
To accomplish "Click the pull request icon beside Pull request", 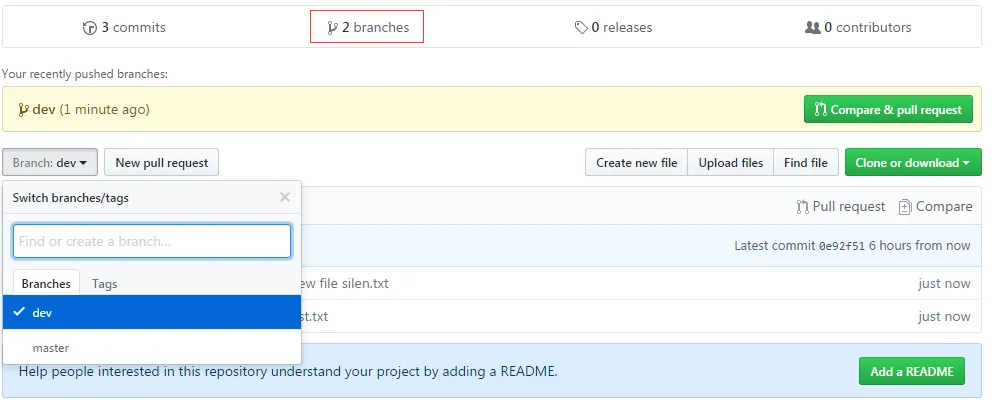I will [802, 207].
